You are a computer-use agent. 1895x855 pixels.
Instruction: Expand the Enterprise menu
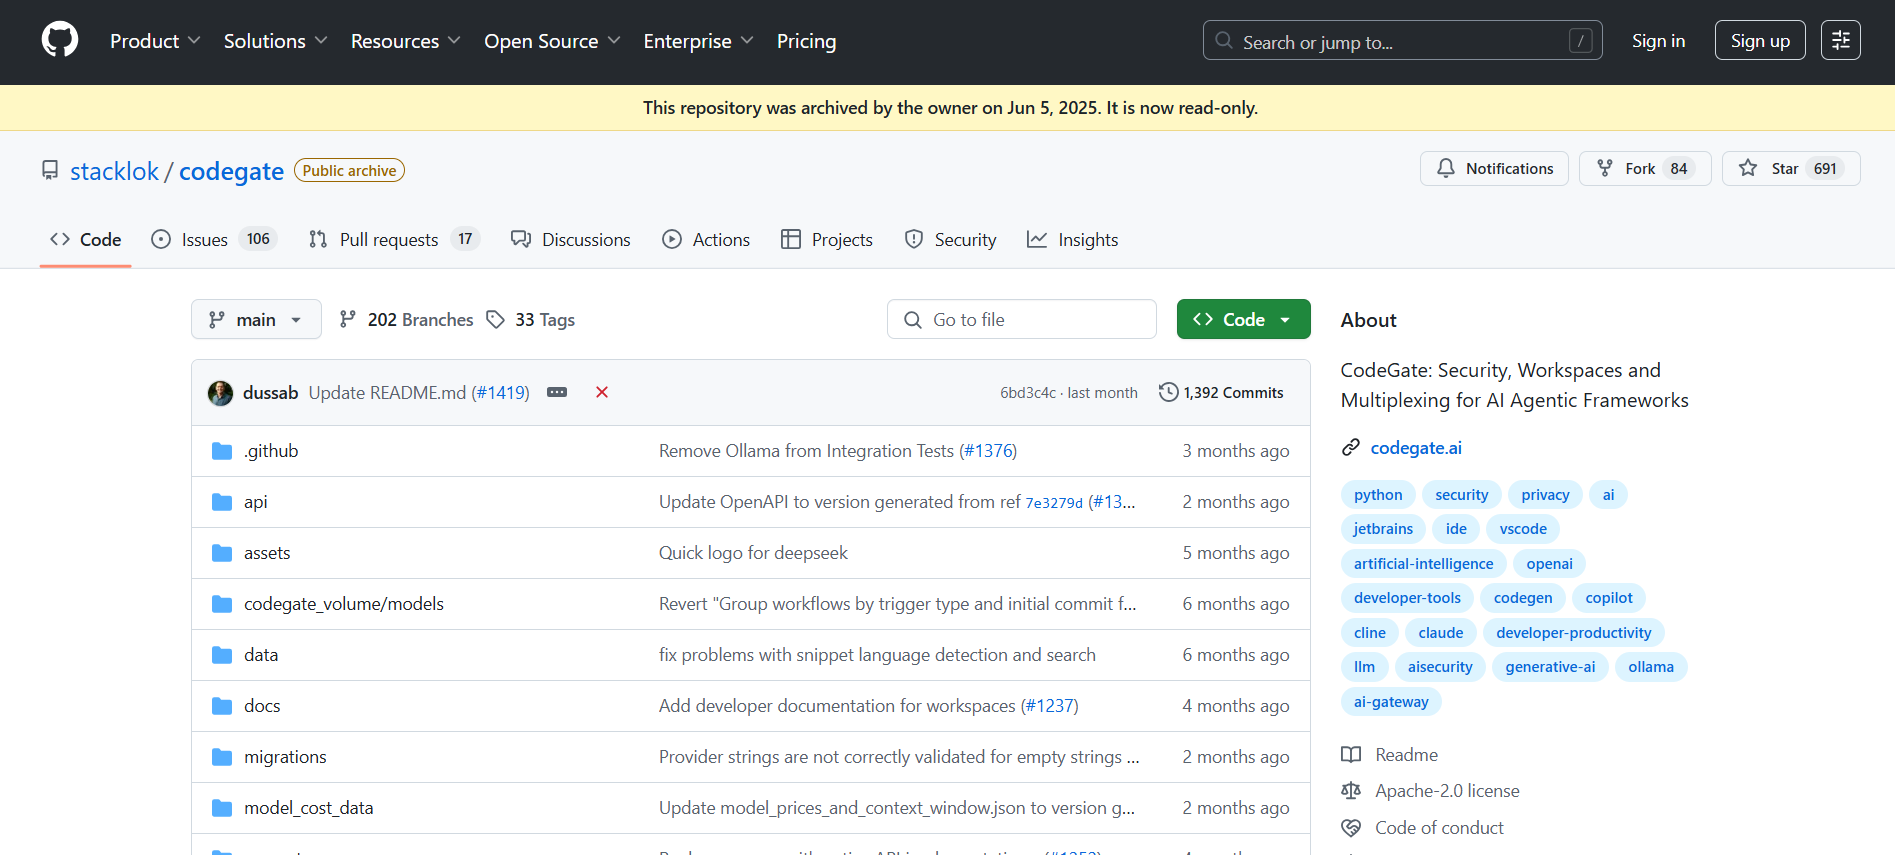[x=698, y=41]
